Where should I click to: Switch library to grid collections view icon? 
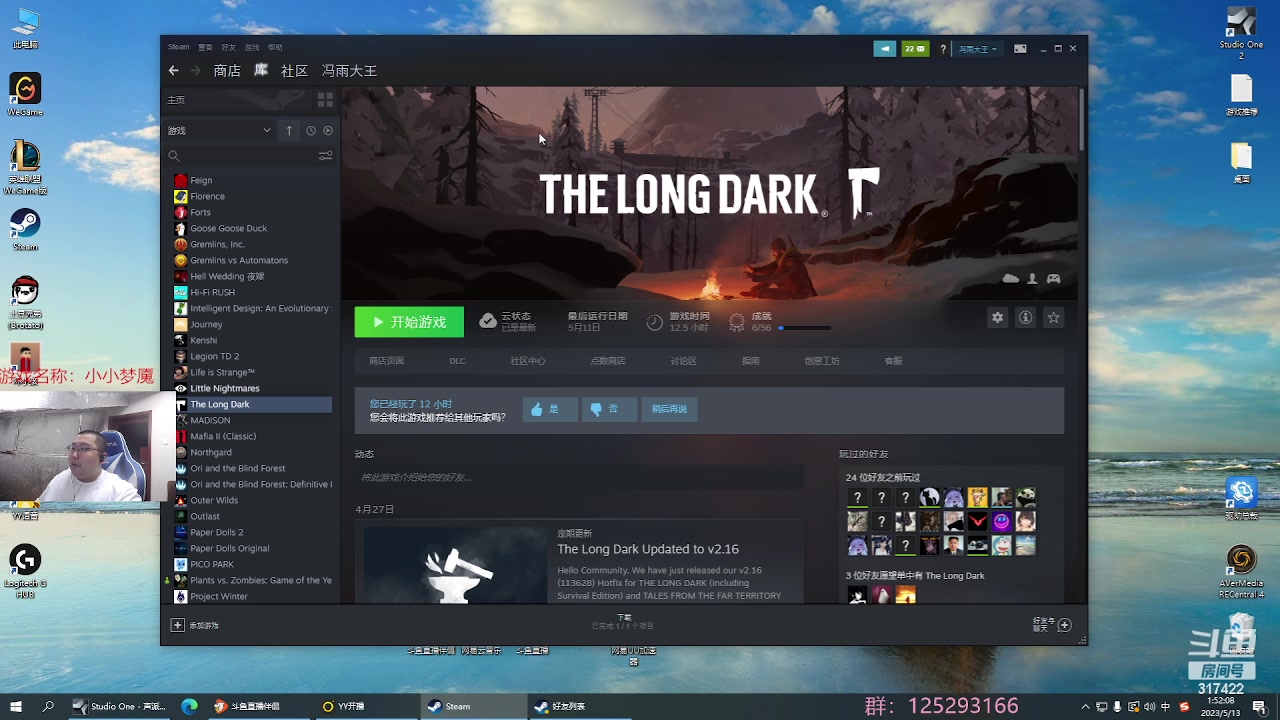[325, 100]
